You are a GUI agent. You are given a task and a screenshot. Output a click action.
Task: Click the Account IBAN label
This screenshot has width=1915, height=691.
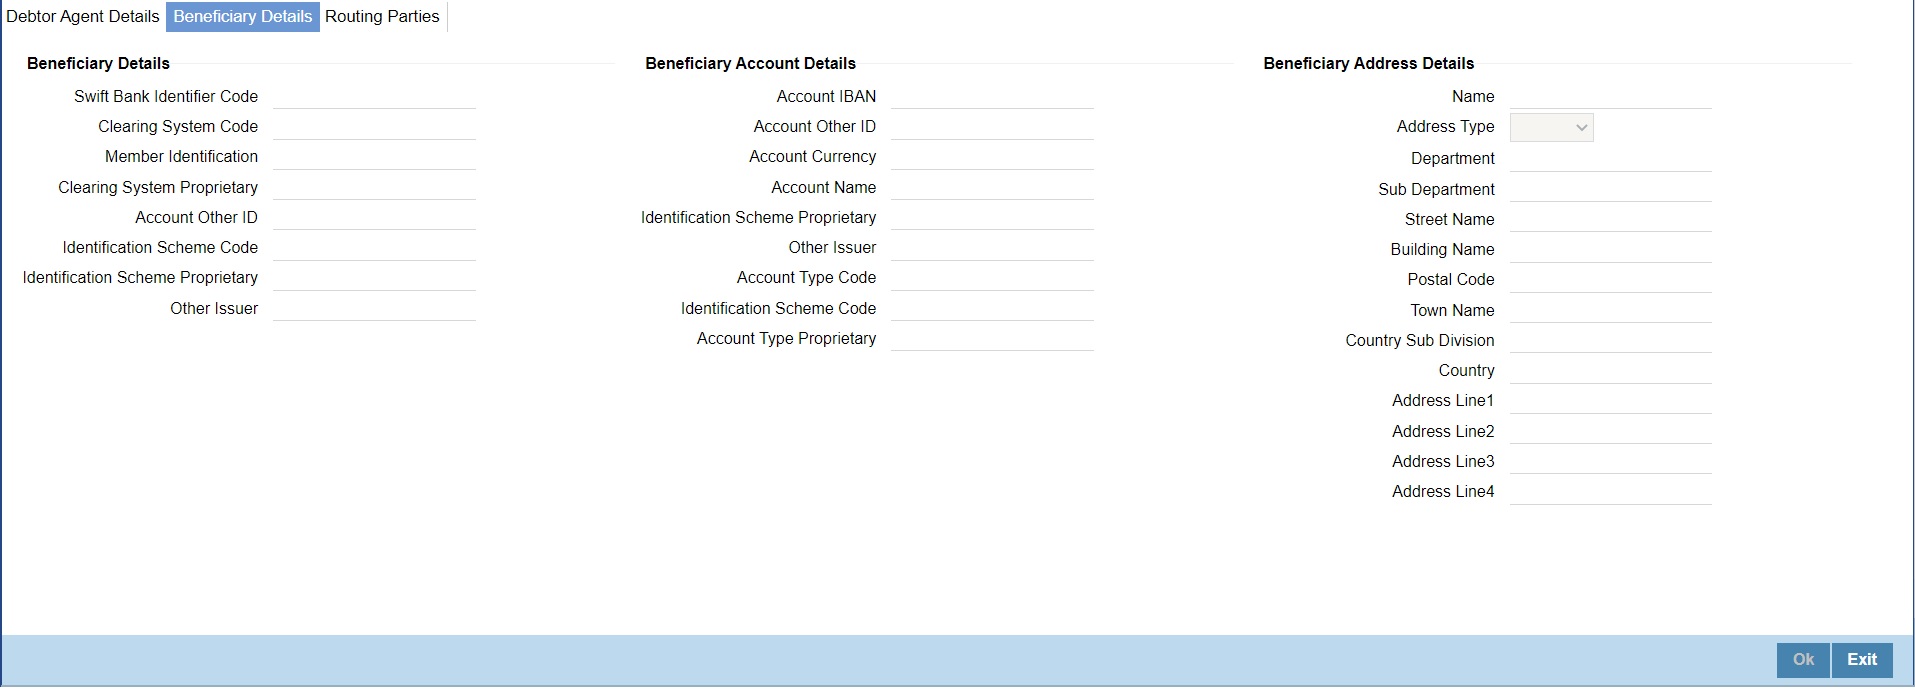click(826, 96)
